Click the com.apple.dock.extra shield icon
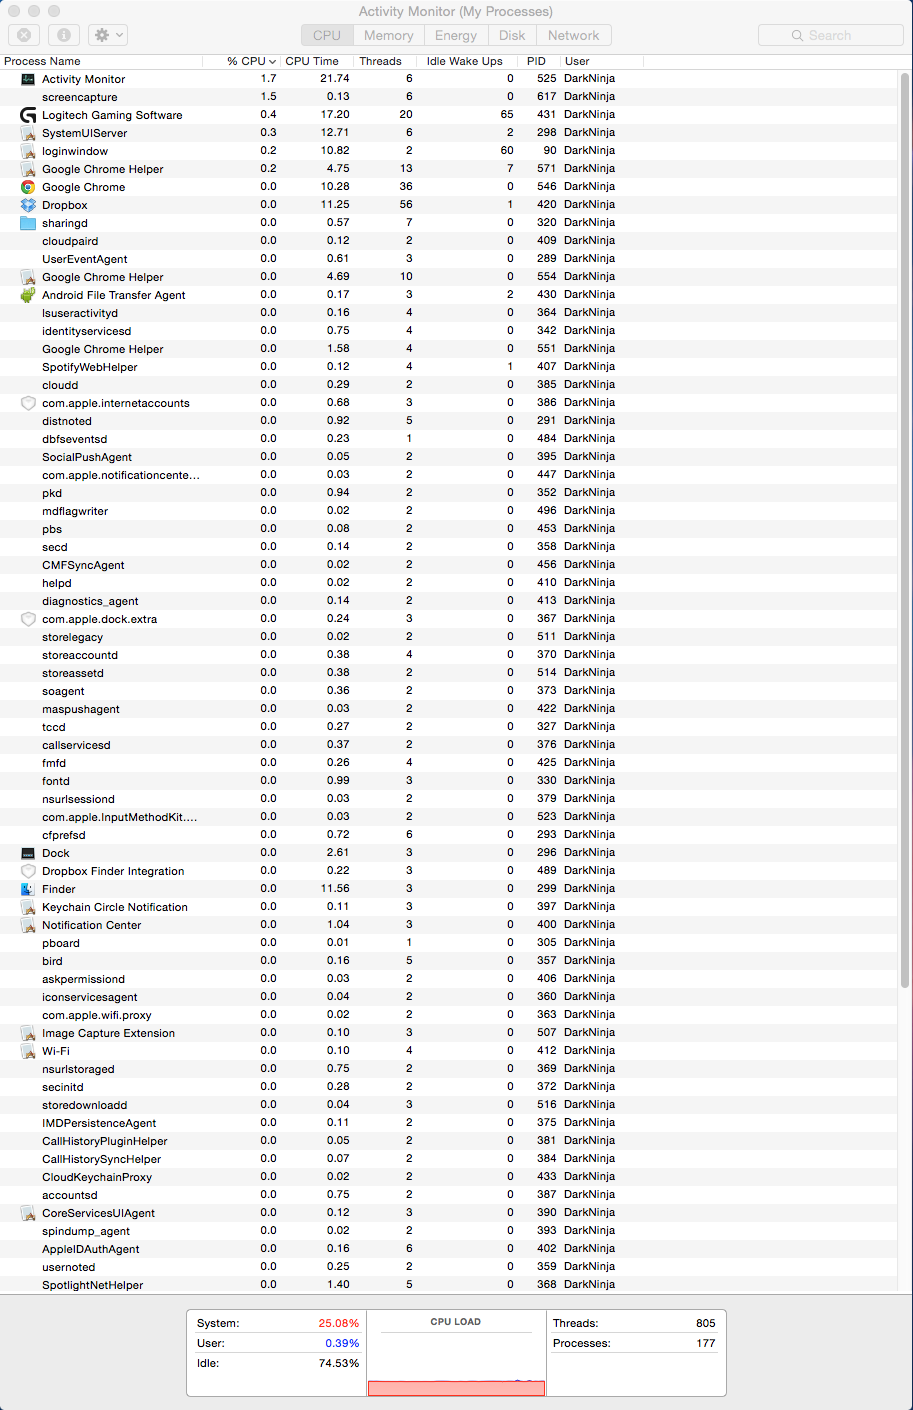 28,619
